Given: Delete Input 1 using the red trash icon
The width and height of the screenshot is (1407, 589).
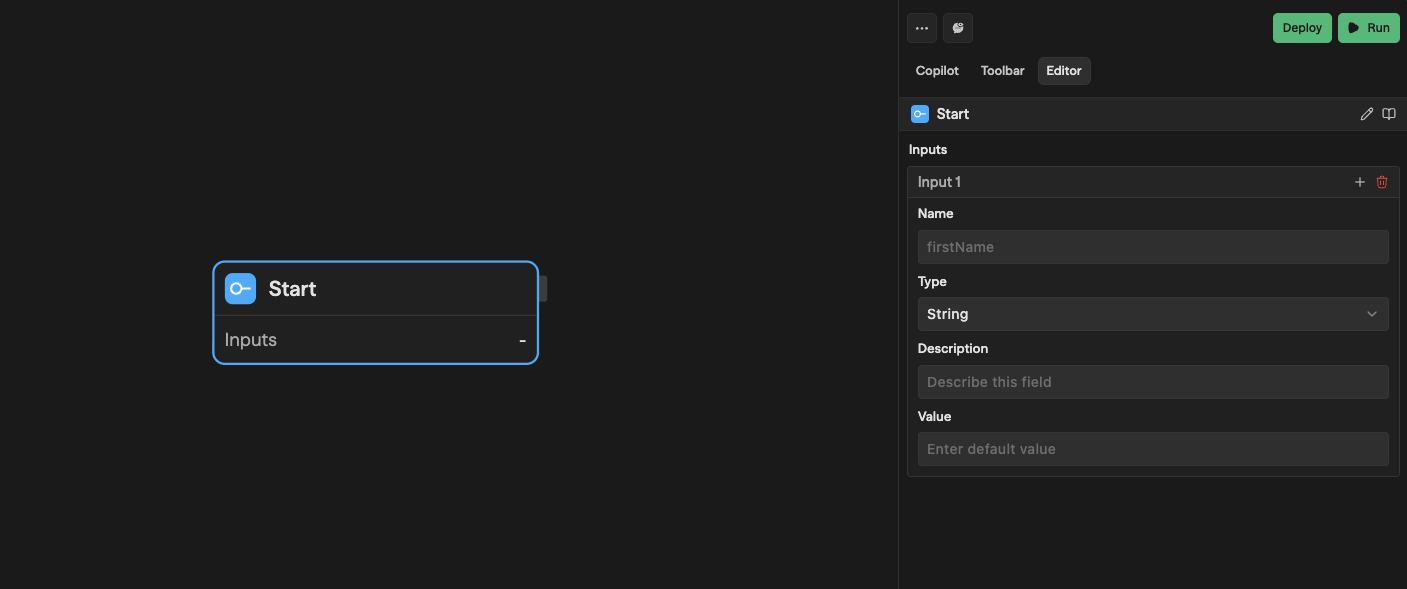Looking at the screenshot, I should 1382,182.
